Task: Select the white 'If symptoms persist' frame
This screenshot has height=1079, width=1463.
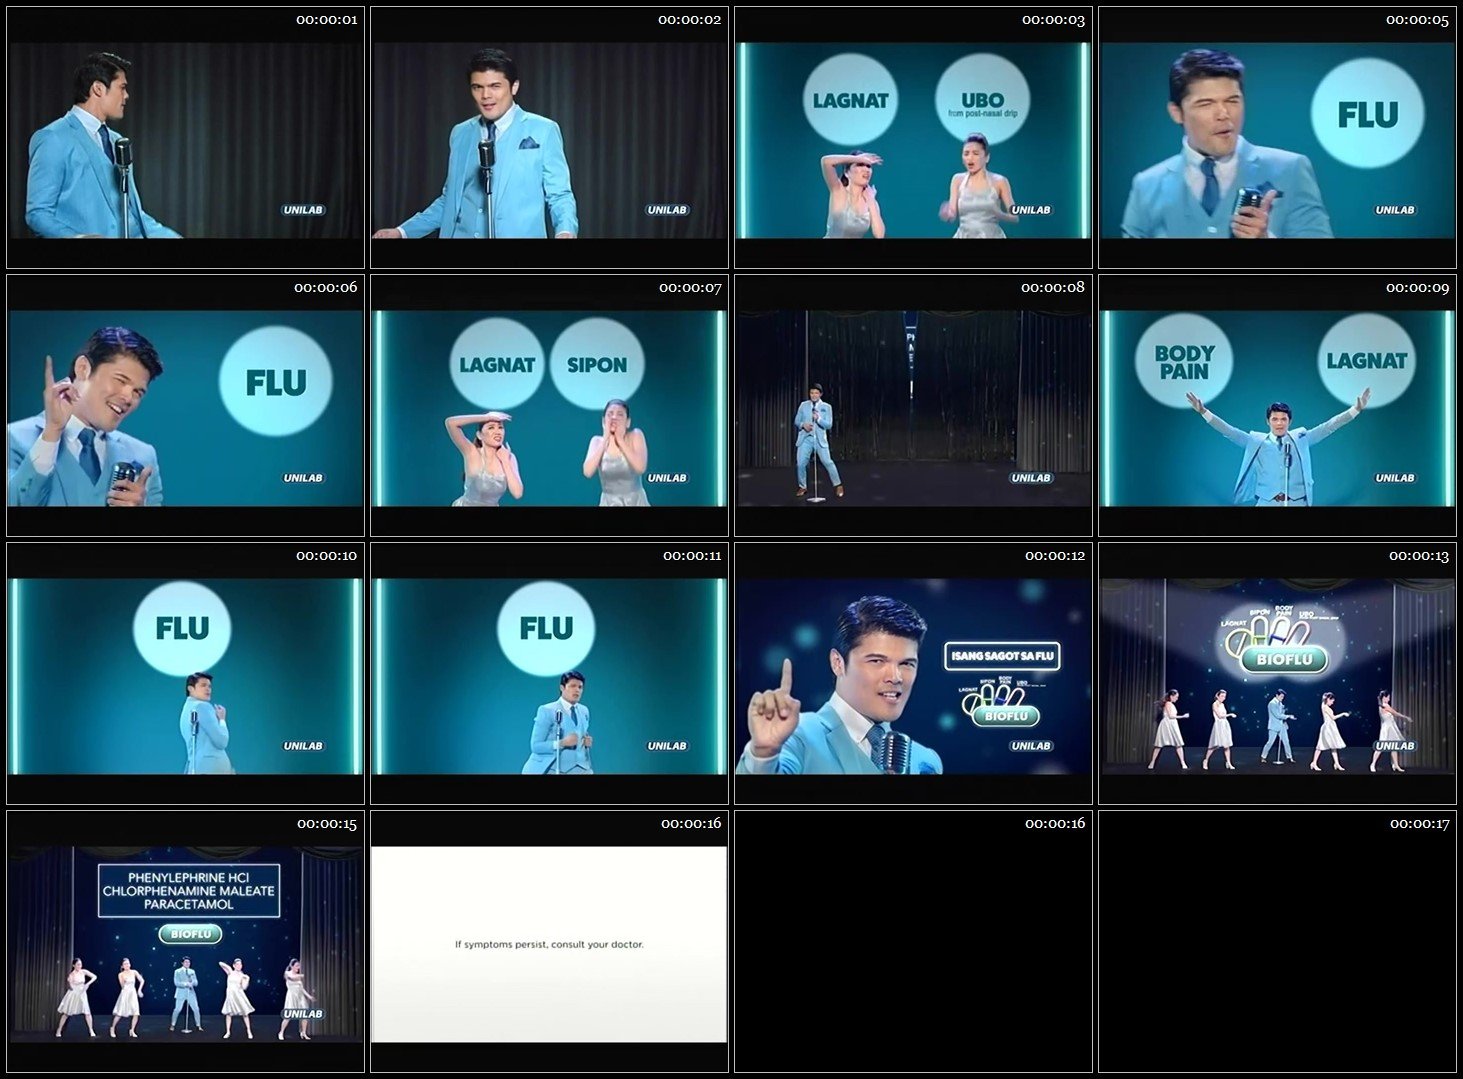Action: coord(549,942)
